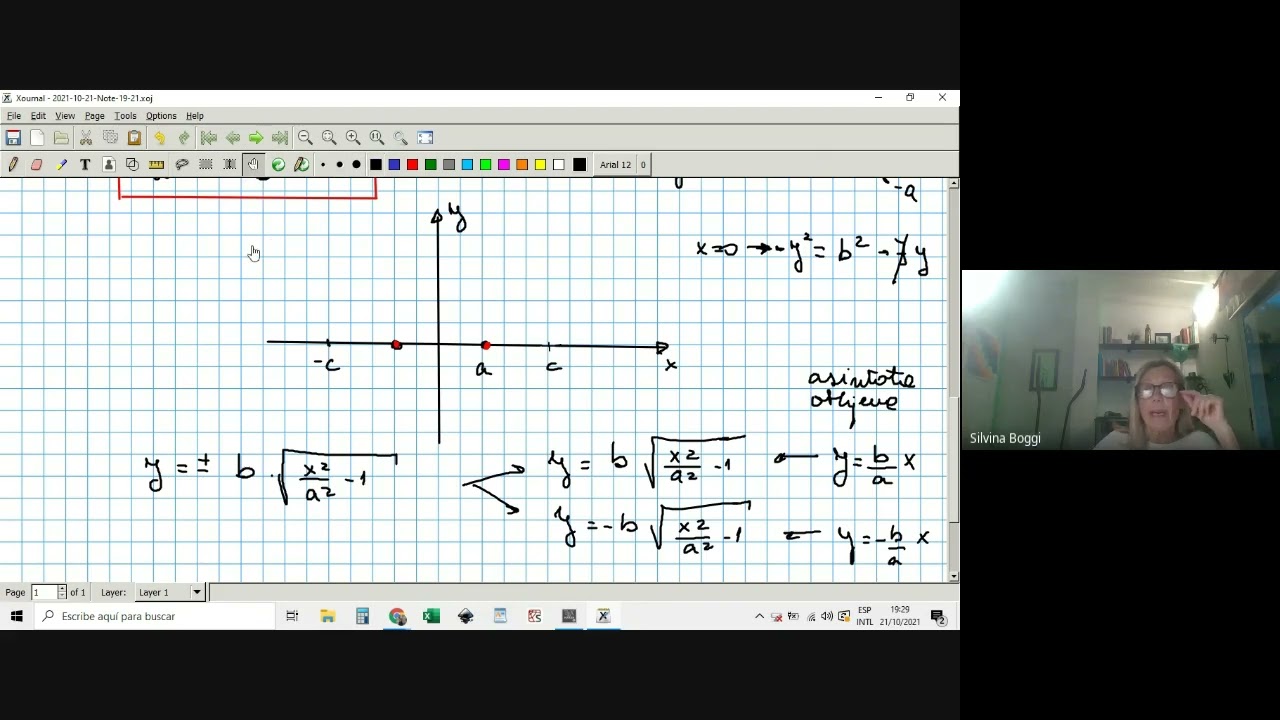1280x720 pixels.
Task: Zoom in on the canvas
Action: point(353,138)
